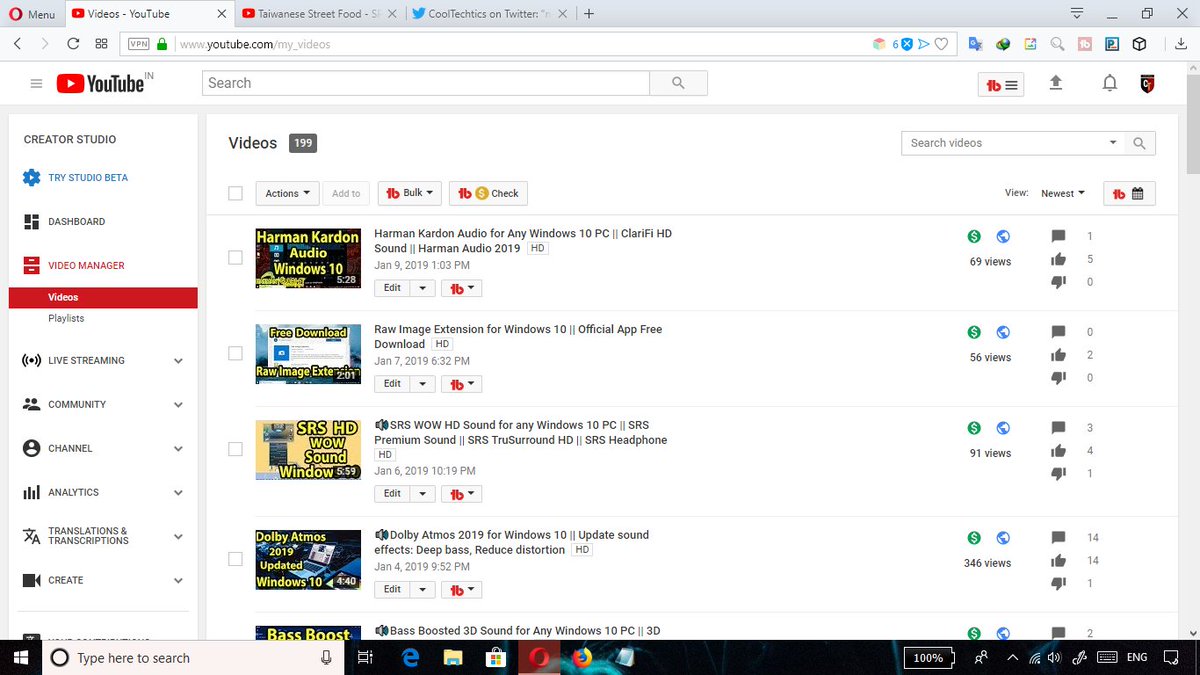Click monetization dollar icon for Harman Kardon video
The height and width of the screenshot is (675, 1200).
(x=974, y=236)
